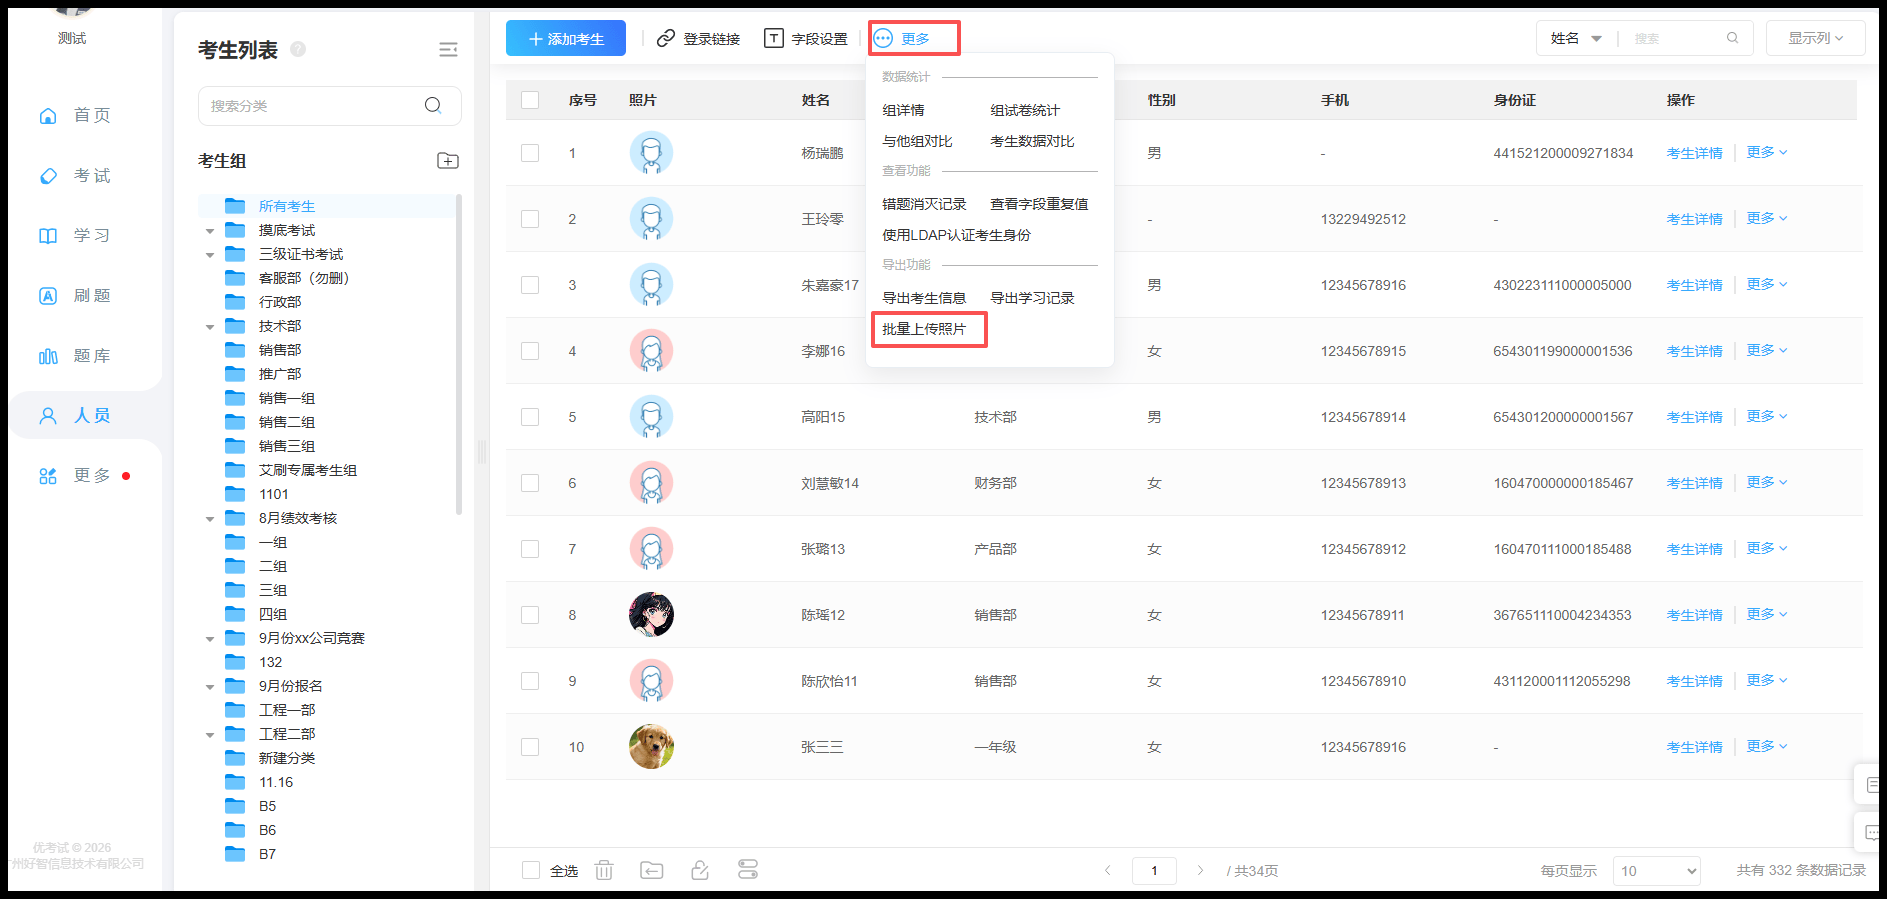Open 字段设置 field settings

(x=806, y=38)
